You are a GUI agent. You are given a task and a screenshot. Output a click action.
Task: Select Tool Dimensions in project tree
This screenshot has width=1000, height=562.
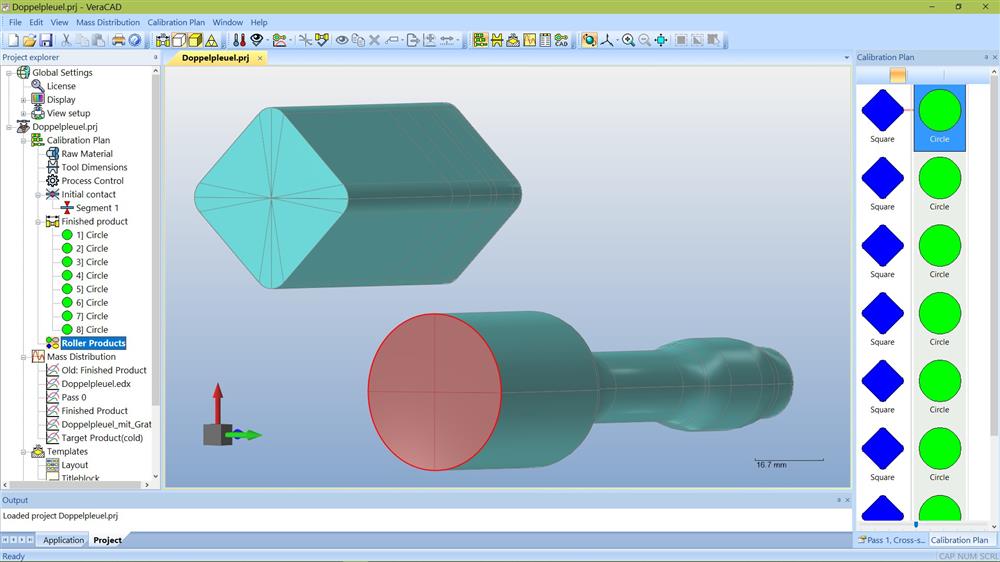click(94, 168)
